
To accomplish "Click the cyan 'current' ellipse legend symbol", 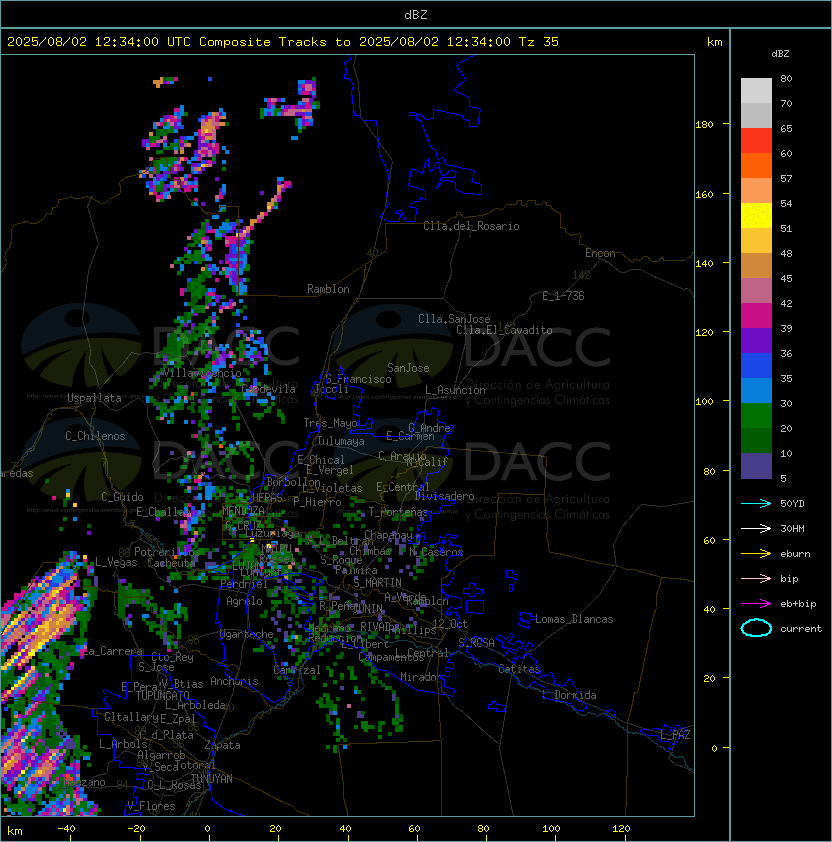I will pyautogui.click(x=756, y=628).
